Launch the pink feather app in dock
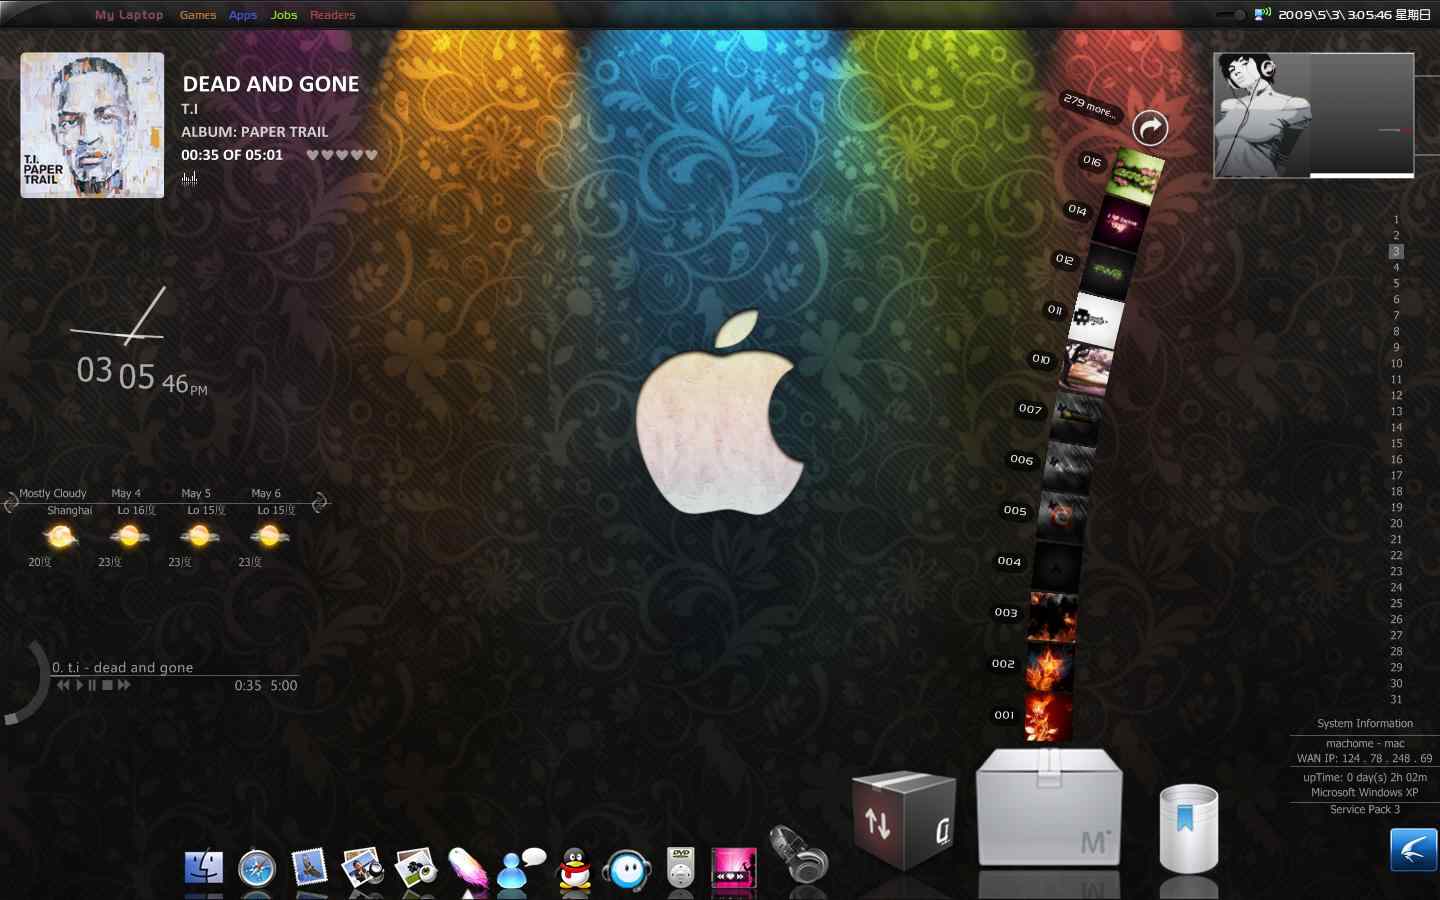 467,867
